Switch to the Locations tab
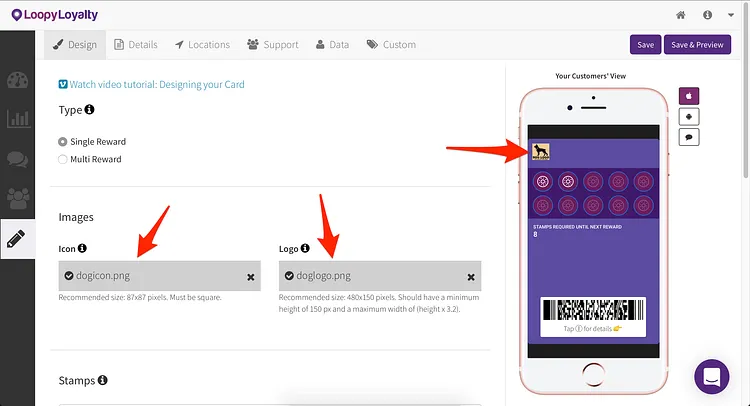The image size is (750, 406). tap(202, 44)
